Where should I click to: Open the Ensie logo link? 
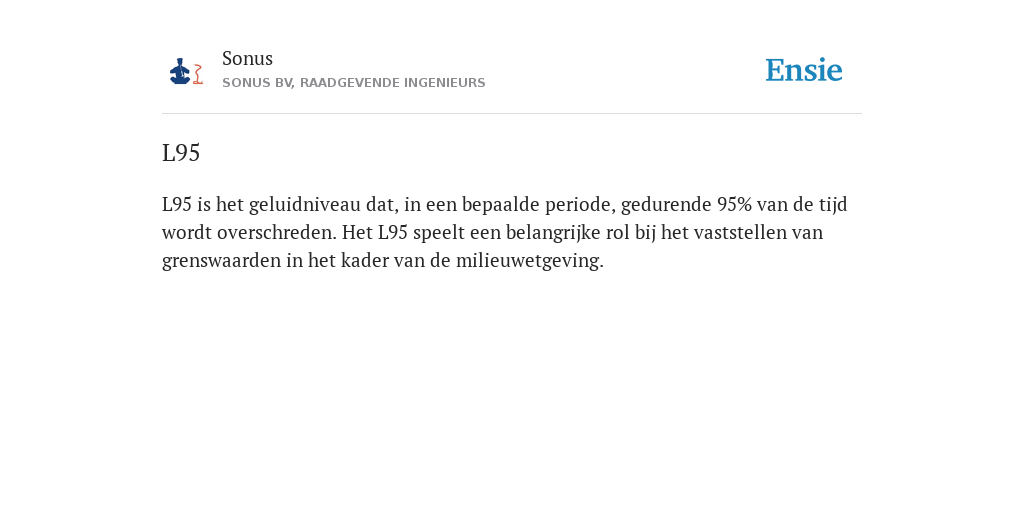pos(804,70)
